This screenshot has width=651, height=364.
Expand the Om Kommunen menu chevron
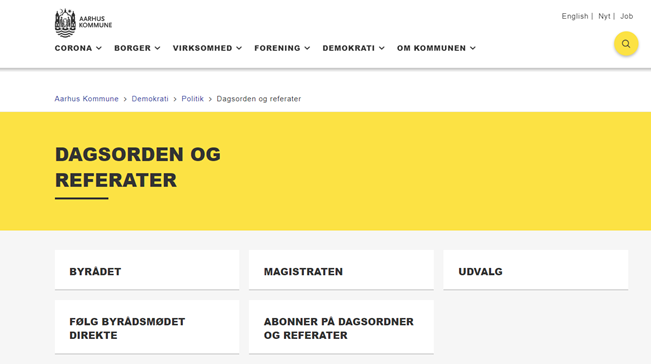472,48
